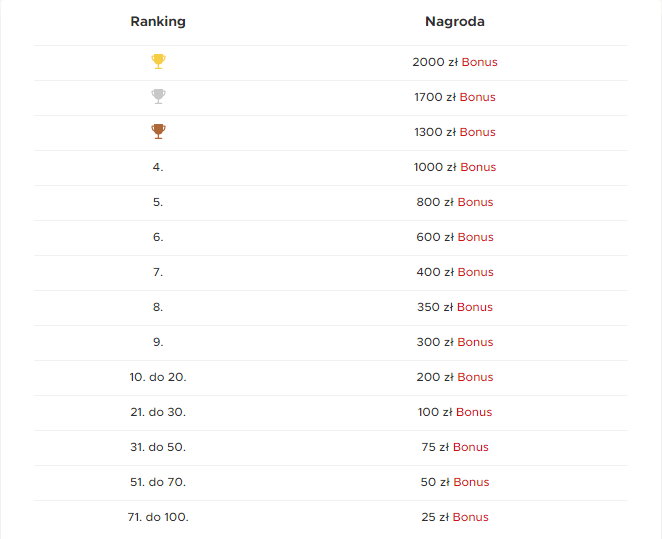Open Bonus link for 50 zł prize
662x539 pixels.
pyautogui.click(x=471, y=482)
